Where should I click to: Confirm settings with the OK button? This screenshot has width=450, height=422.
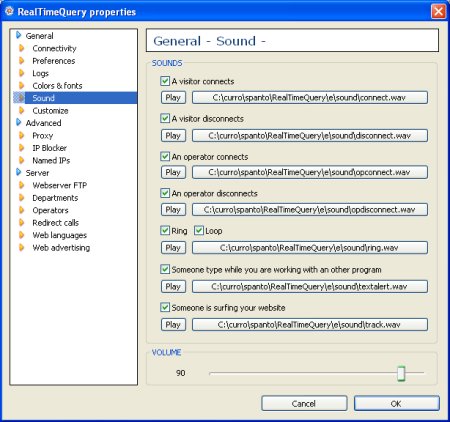[x=396, y=404]
